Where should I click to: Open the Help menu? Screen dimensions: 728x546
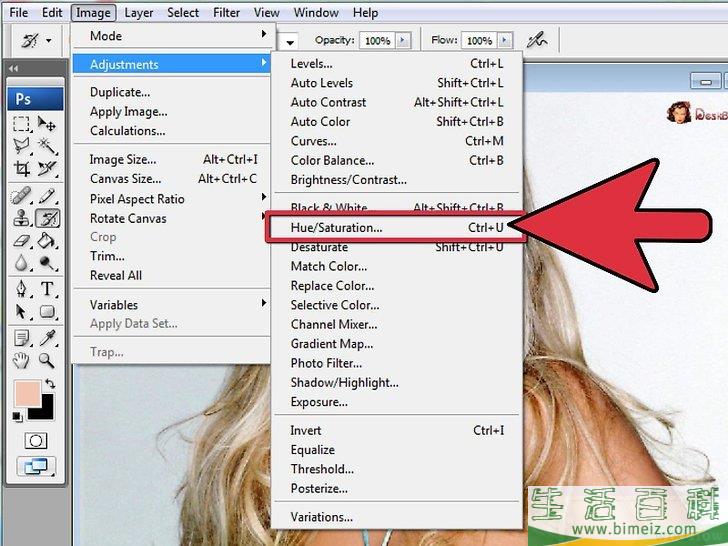tap(365, 13)
